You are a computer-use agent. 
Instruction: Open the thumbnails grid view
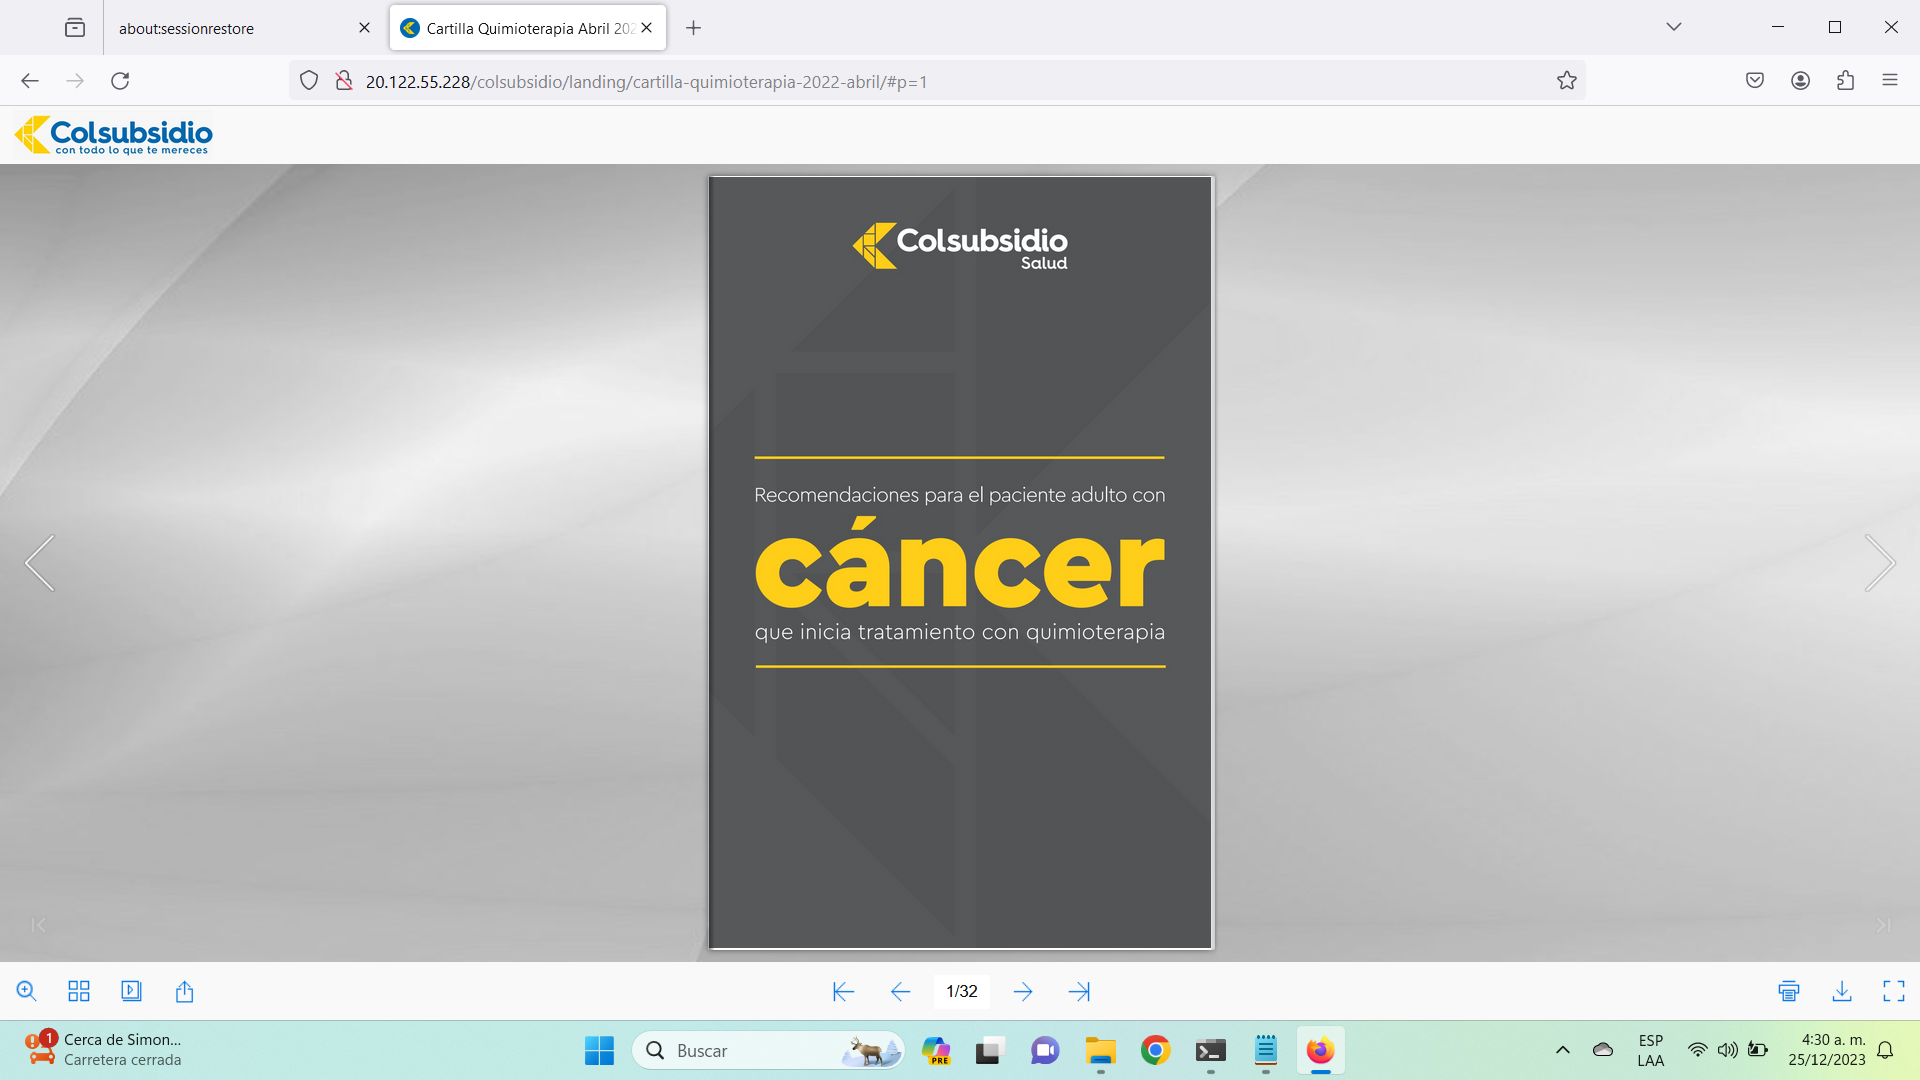(x=79, y=991)
